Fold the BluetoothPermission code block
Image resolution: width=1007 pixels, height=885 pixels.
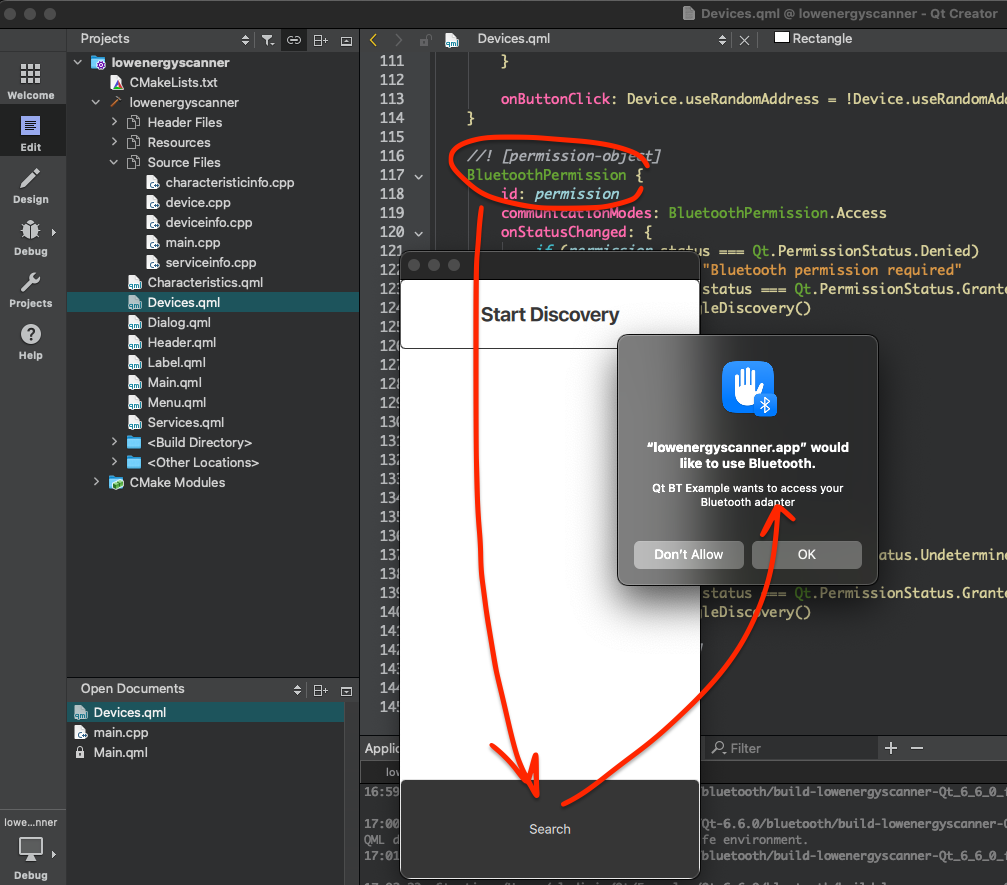419,177
